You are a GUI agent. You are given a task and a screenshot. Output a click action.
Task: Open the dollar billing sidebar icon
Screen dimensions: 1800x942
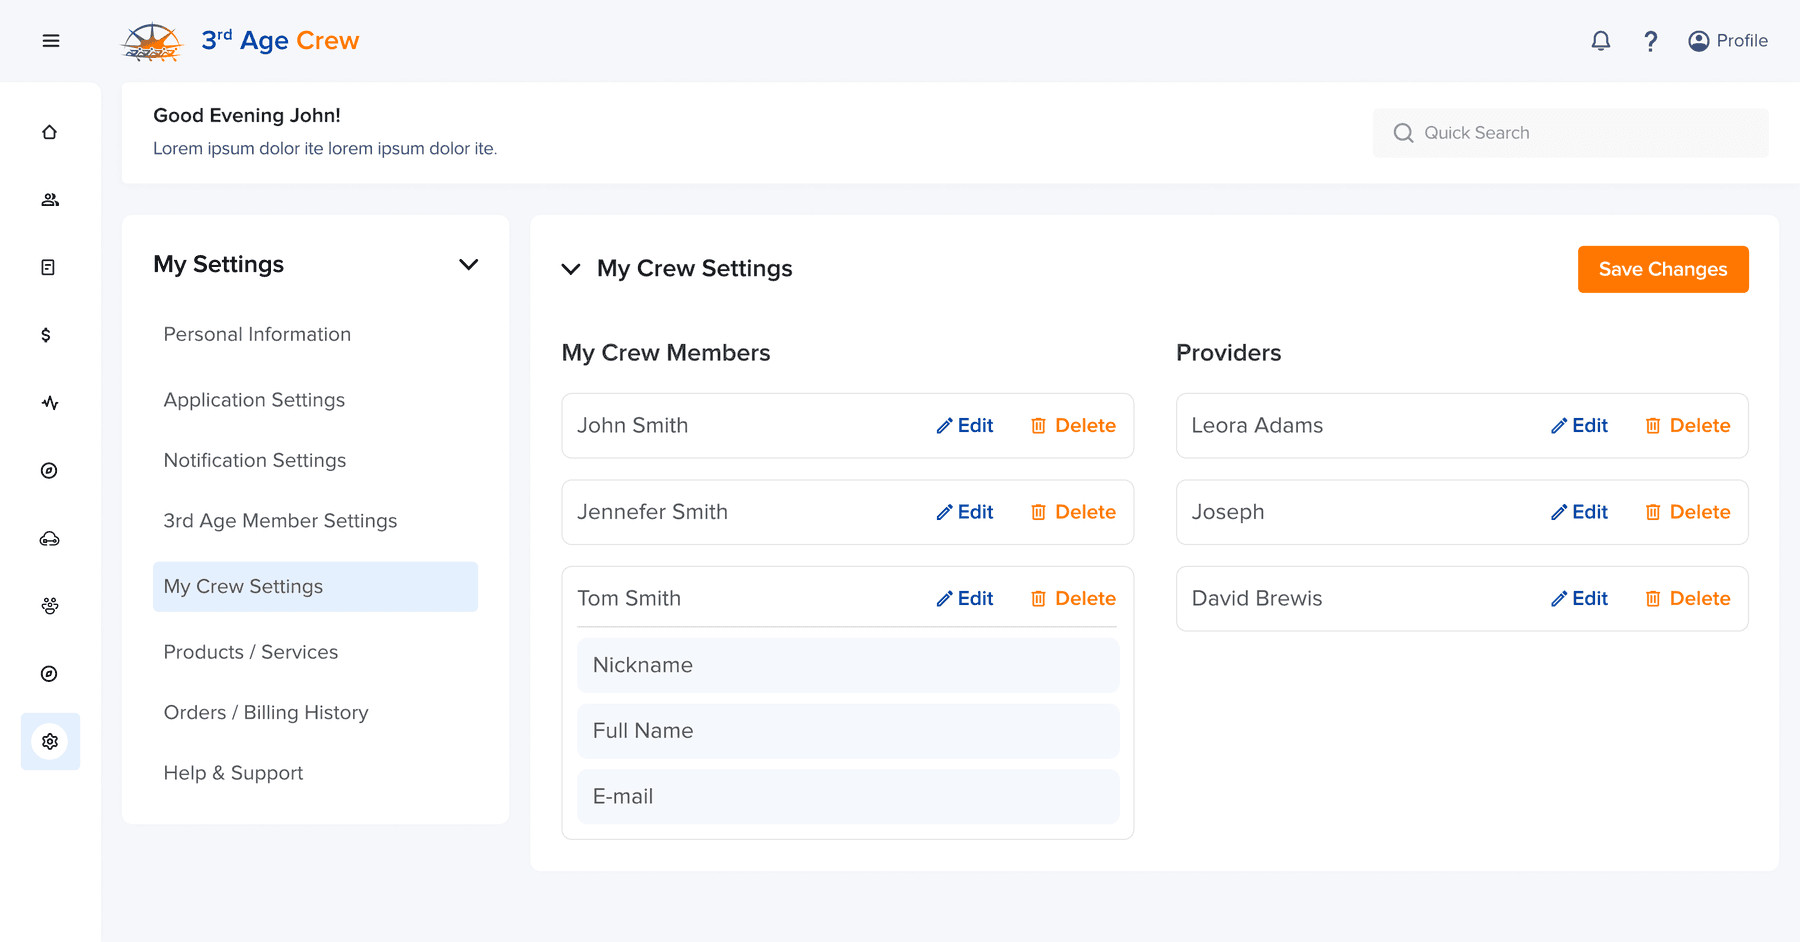[46, 335]
